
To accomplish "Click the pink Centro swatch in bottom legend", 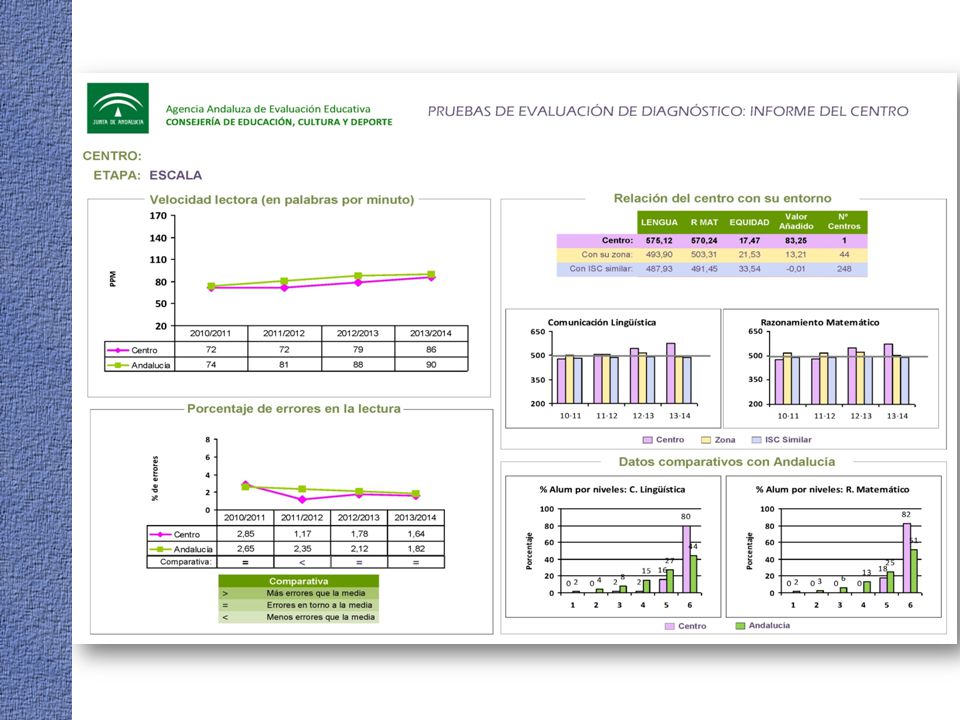I will pyautogui.click(x=670, y=626).
